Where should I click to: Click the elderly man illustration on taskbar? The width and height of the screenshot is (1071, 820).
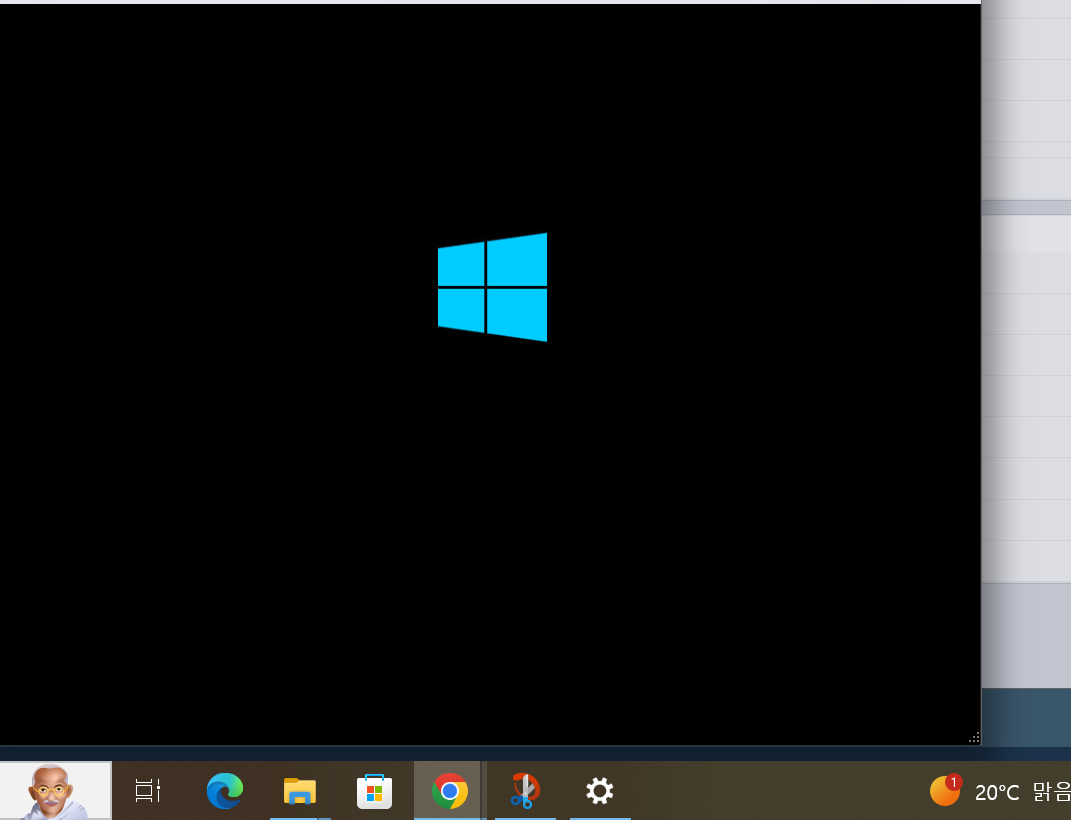55,791
